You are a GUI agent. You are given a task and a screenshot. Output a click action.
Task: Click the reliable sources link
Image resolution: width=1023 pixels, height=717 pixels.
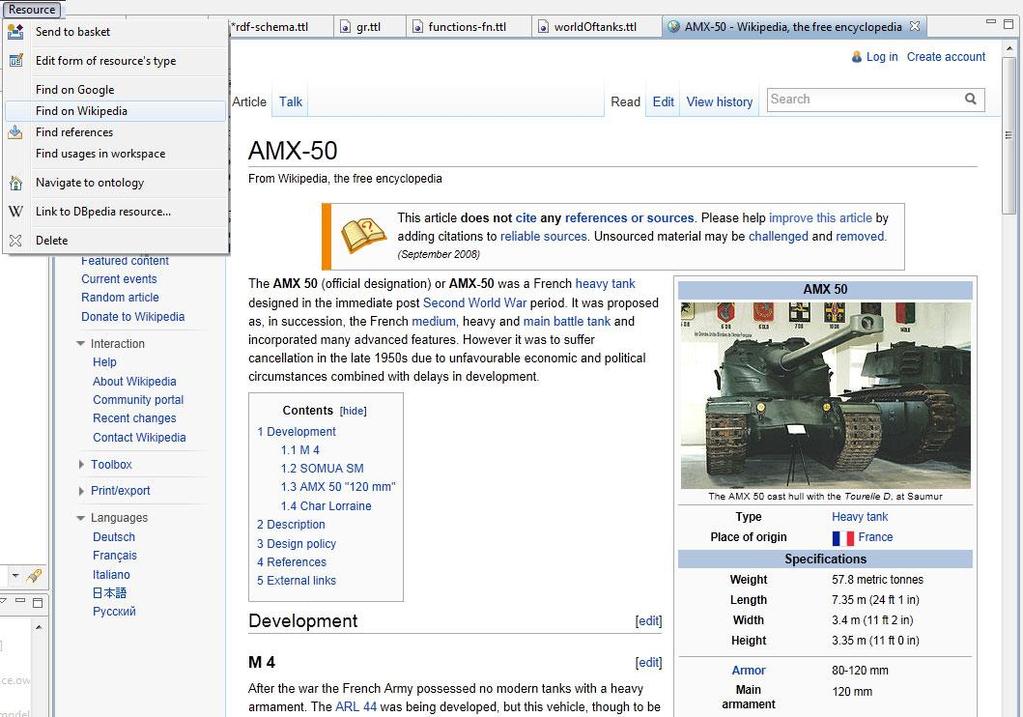pos(543,236)
